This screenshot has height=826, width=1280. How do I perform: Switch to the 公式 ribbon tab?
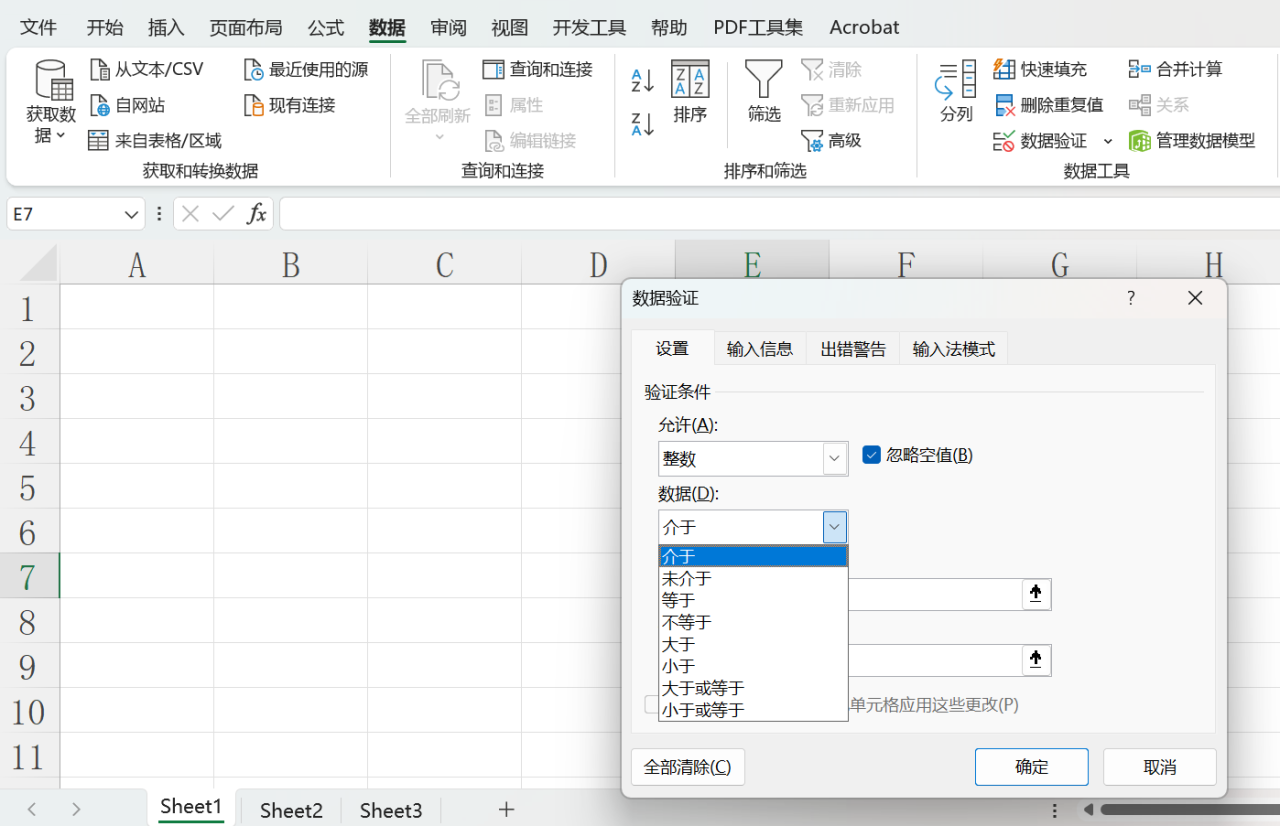(326, 27)
